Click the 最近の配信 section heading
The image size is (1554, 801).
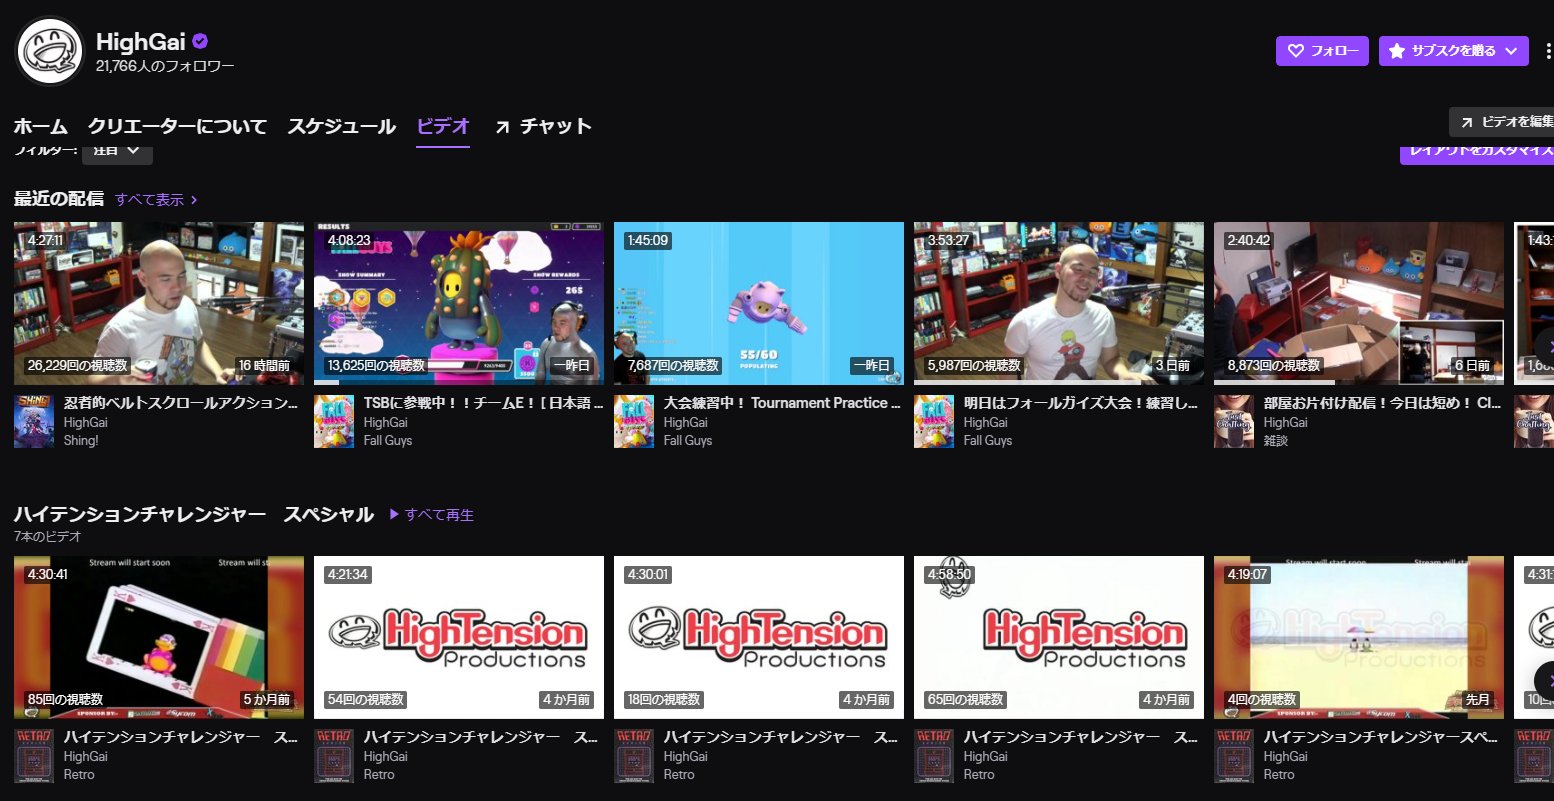pos(59,199)
